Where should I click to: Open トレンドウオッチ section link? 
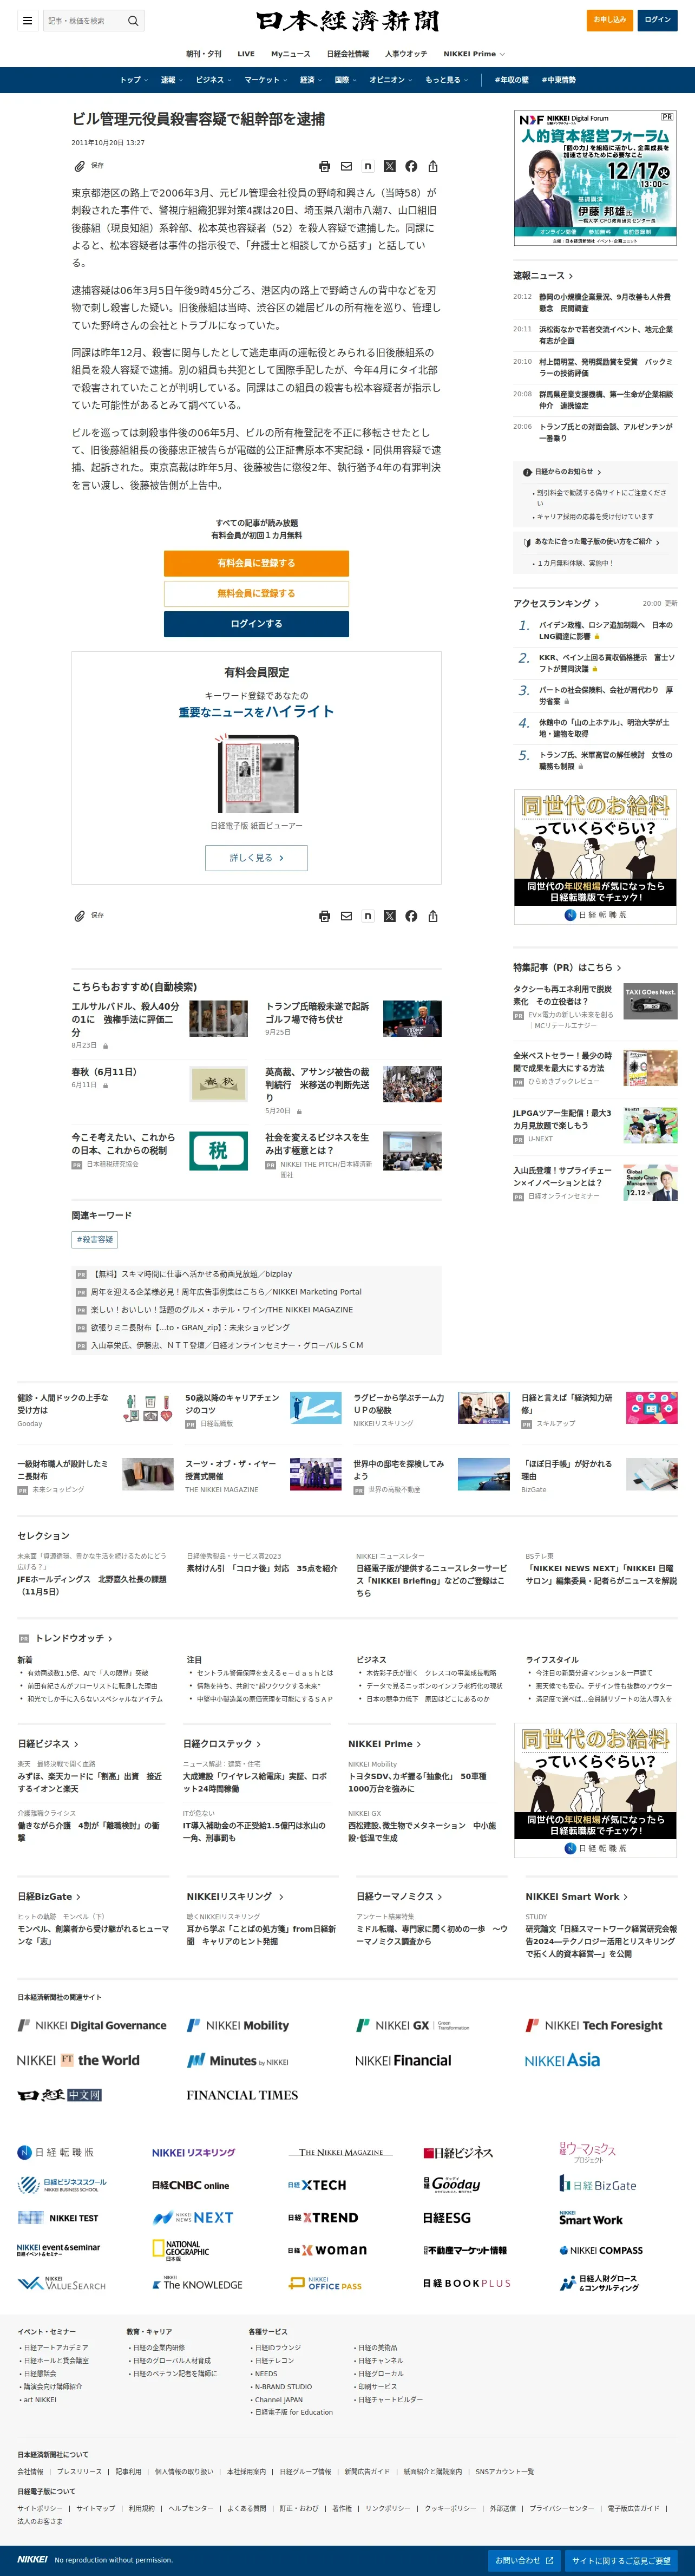(x=74, y=1638)
